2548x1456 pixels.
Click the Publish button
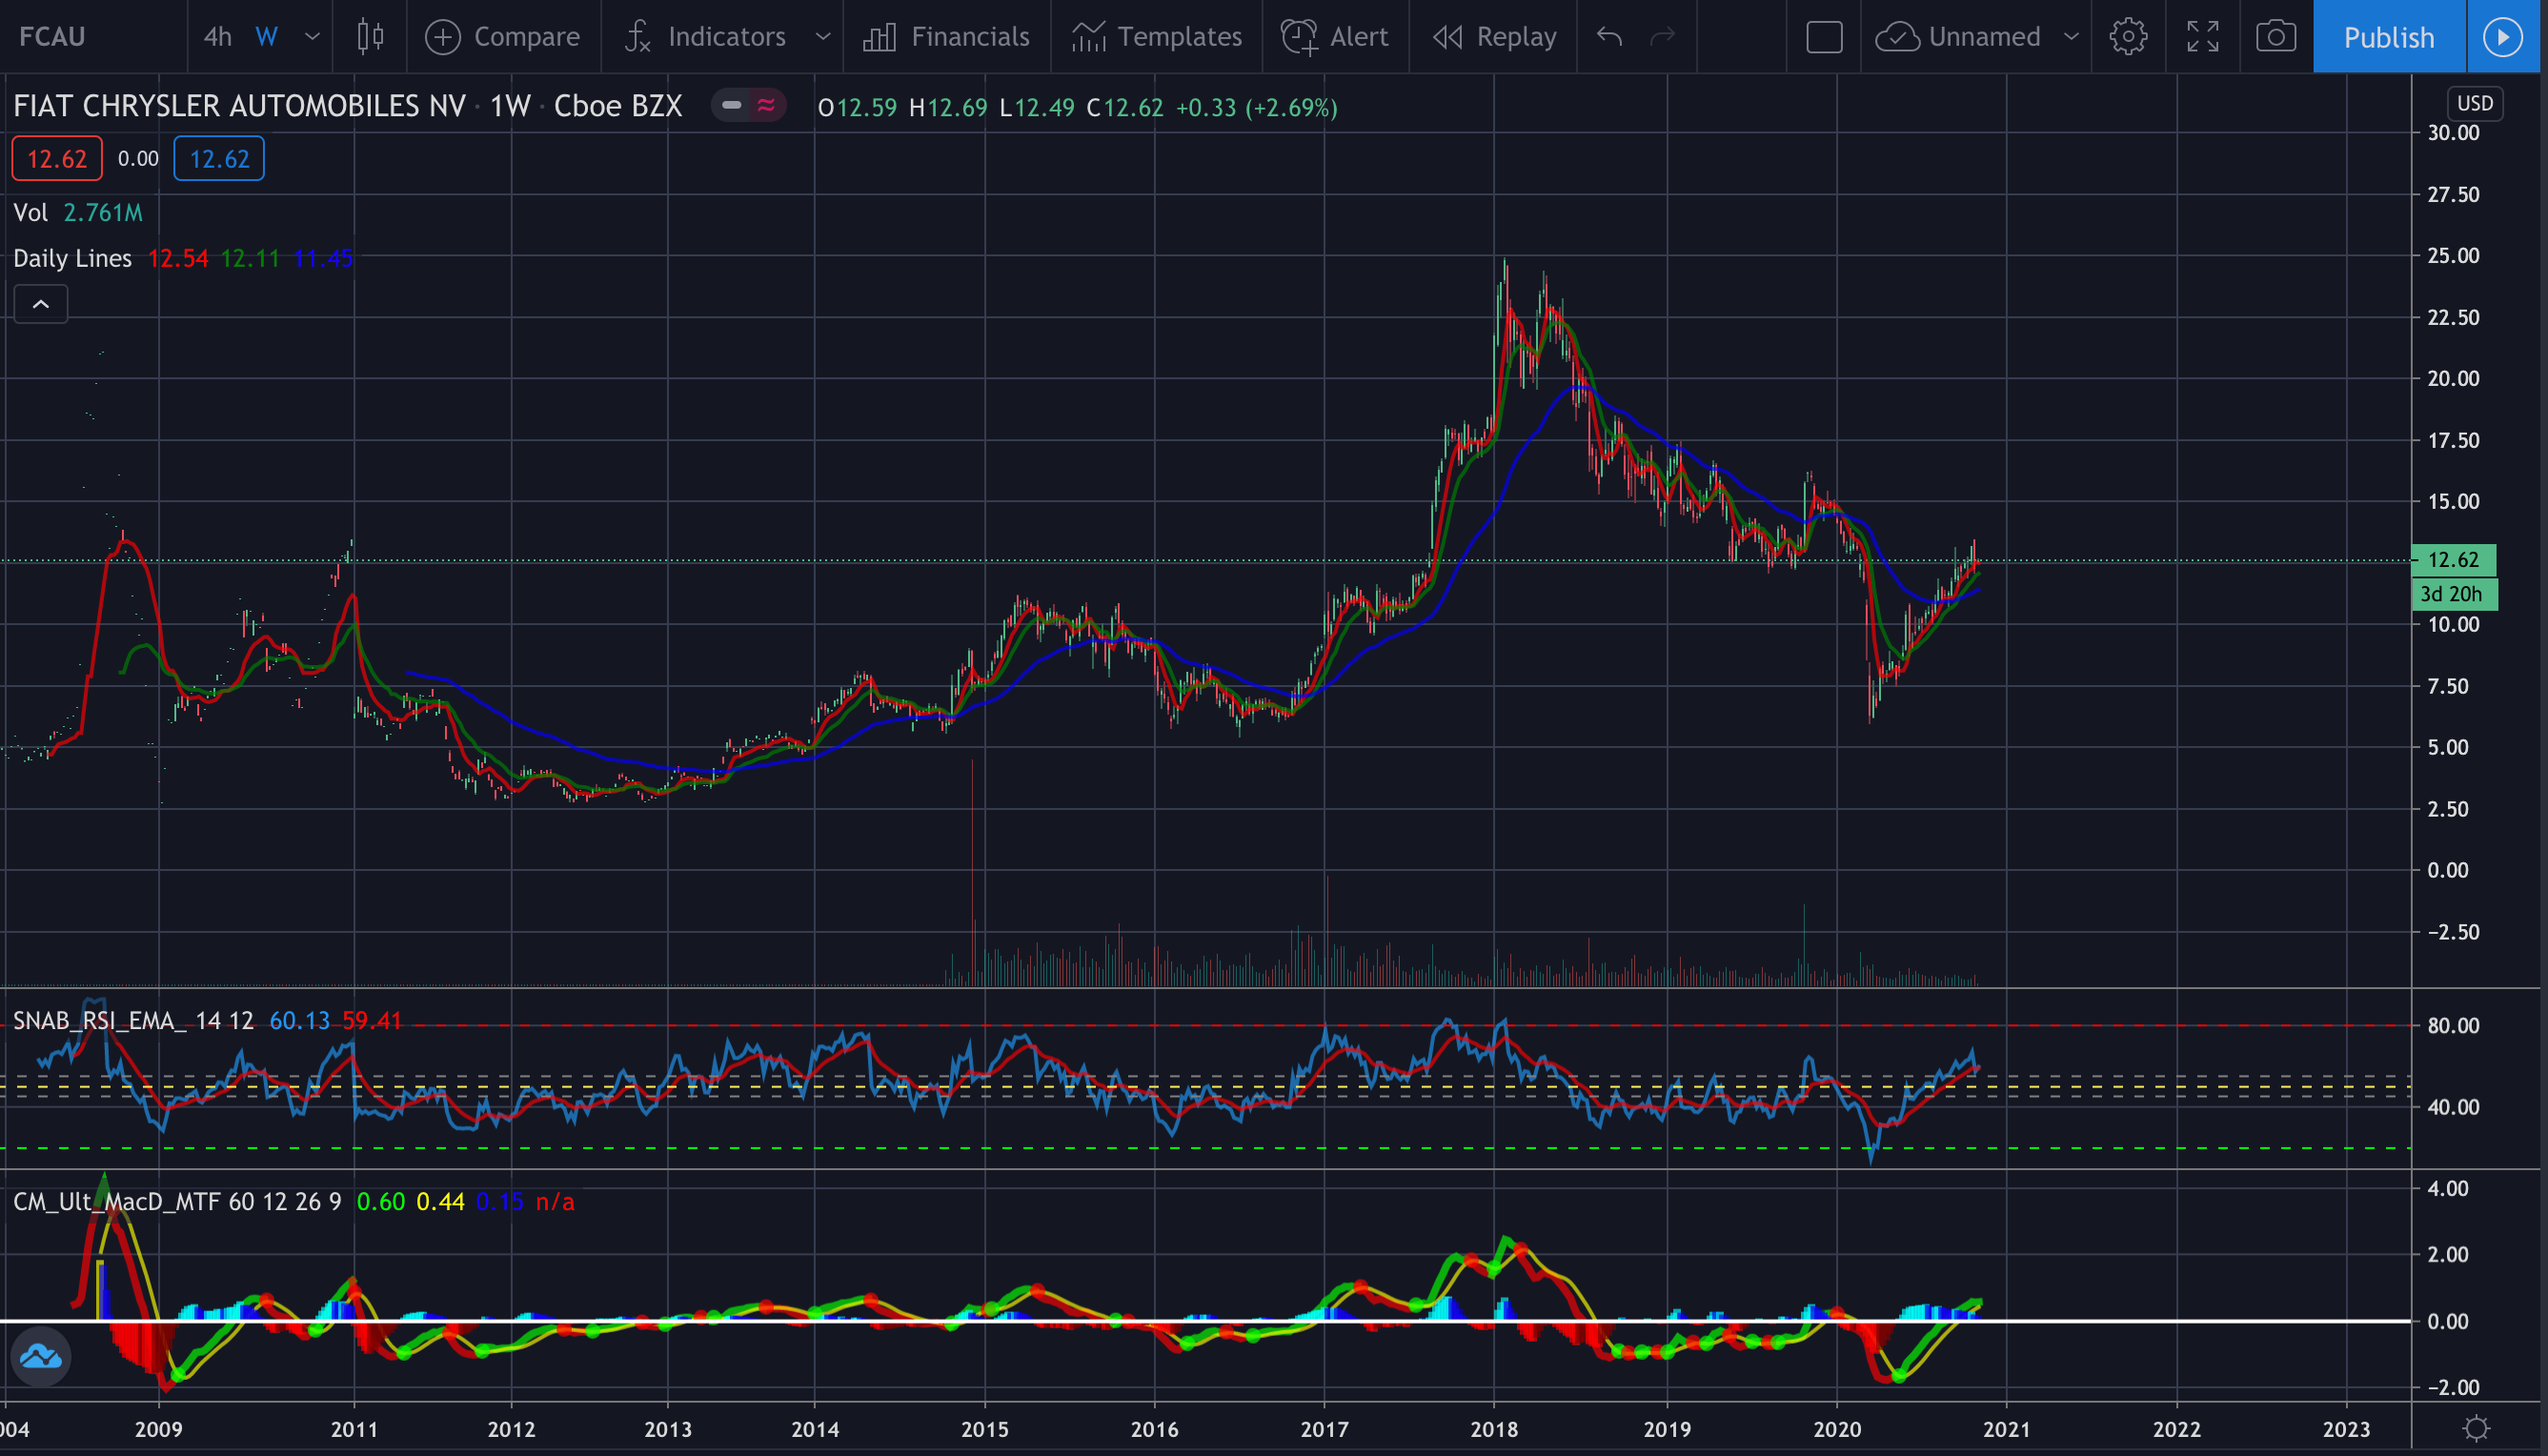2388,37
